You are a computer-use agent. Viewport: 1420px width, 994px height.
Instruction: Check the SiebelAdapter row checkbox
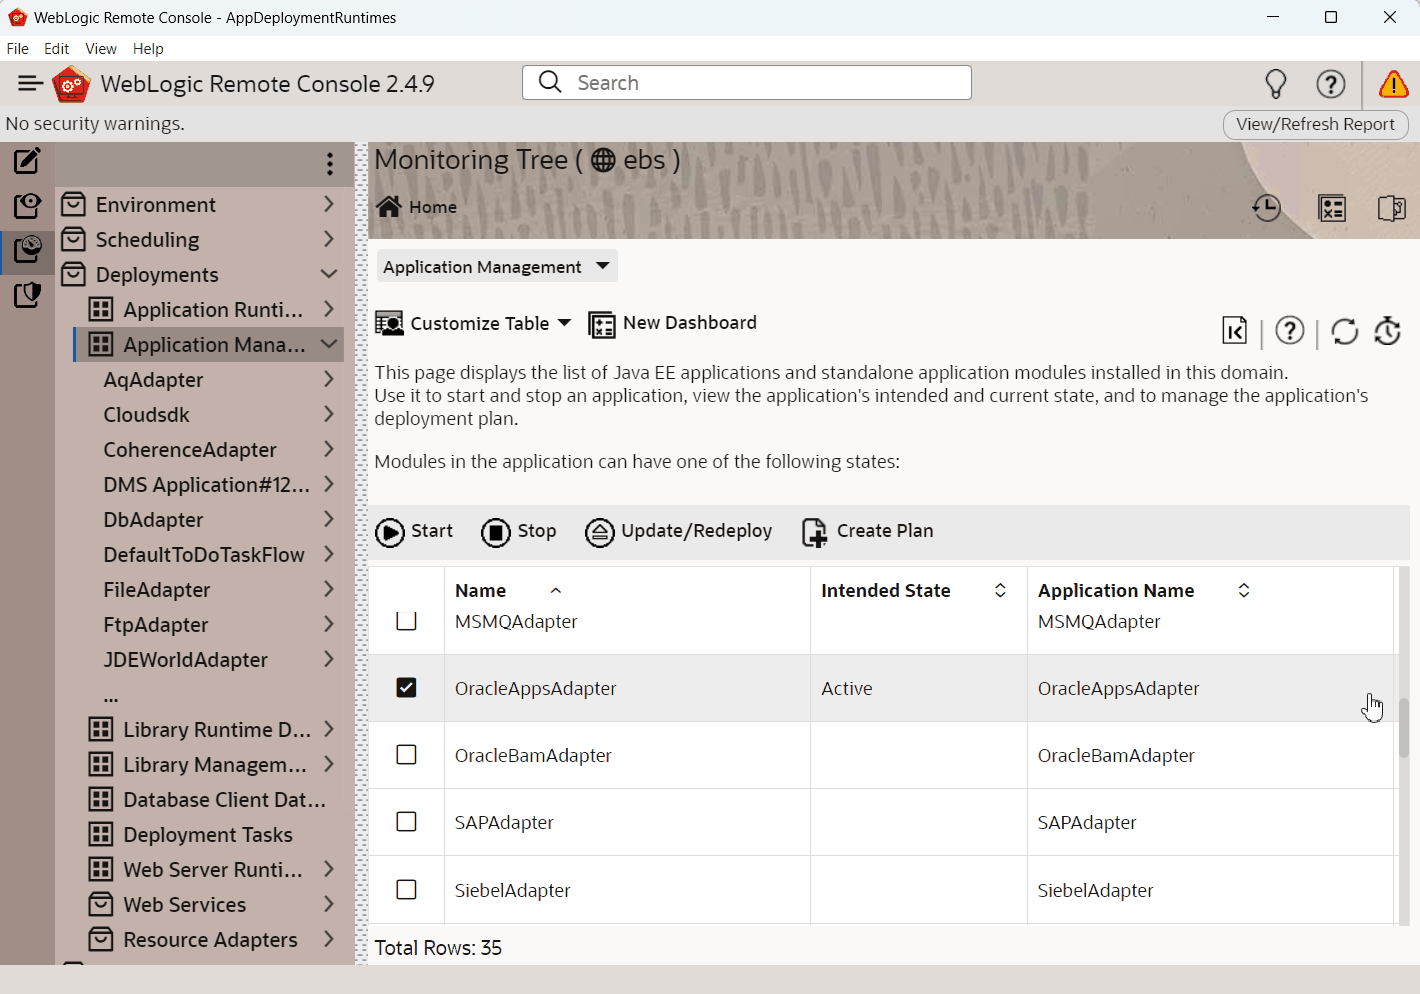coord(406,889)
